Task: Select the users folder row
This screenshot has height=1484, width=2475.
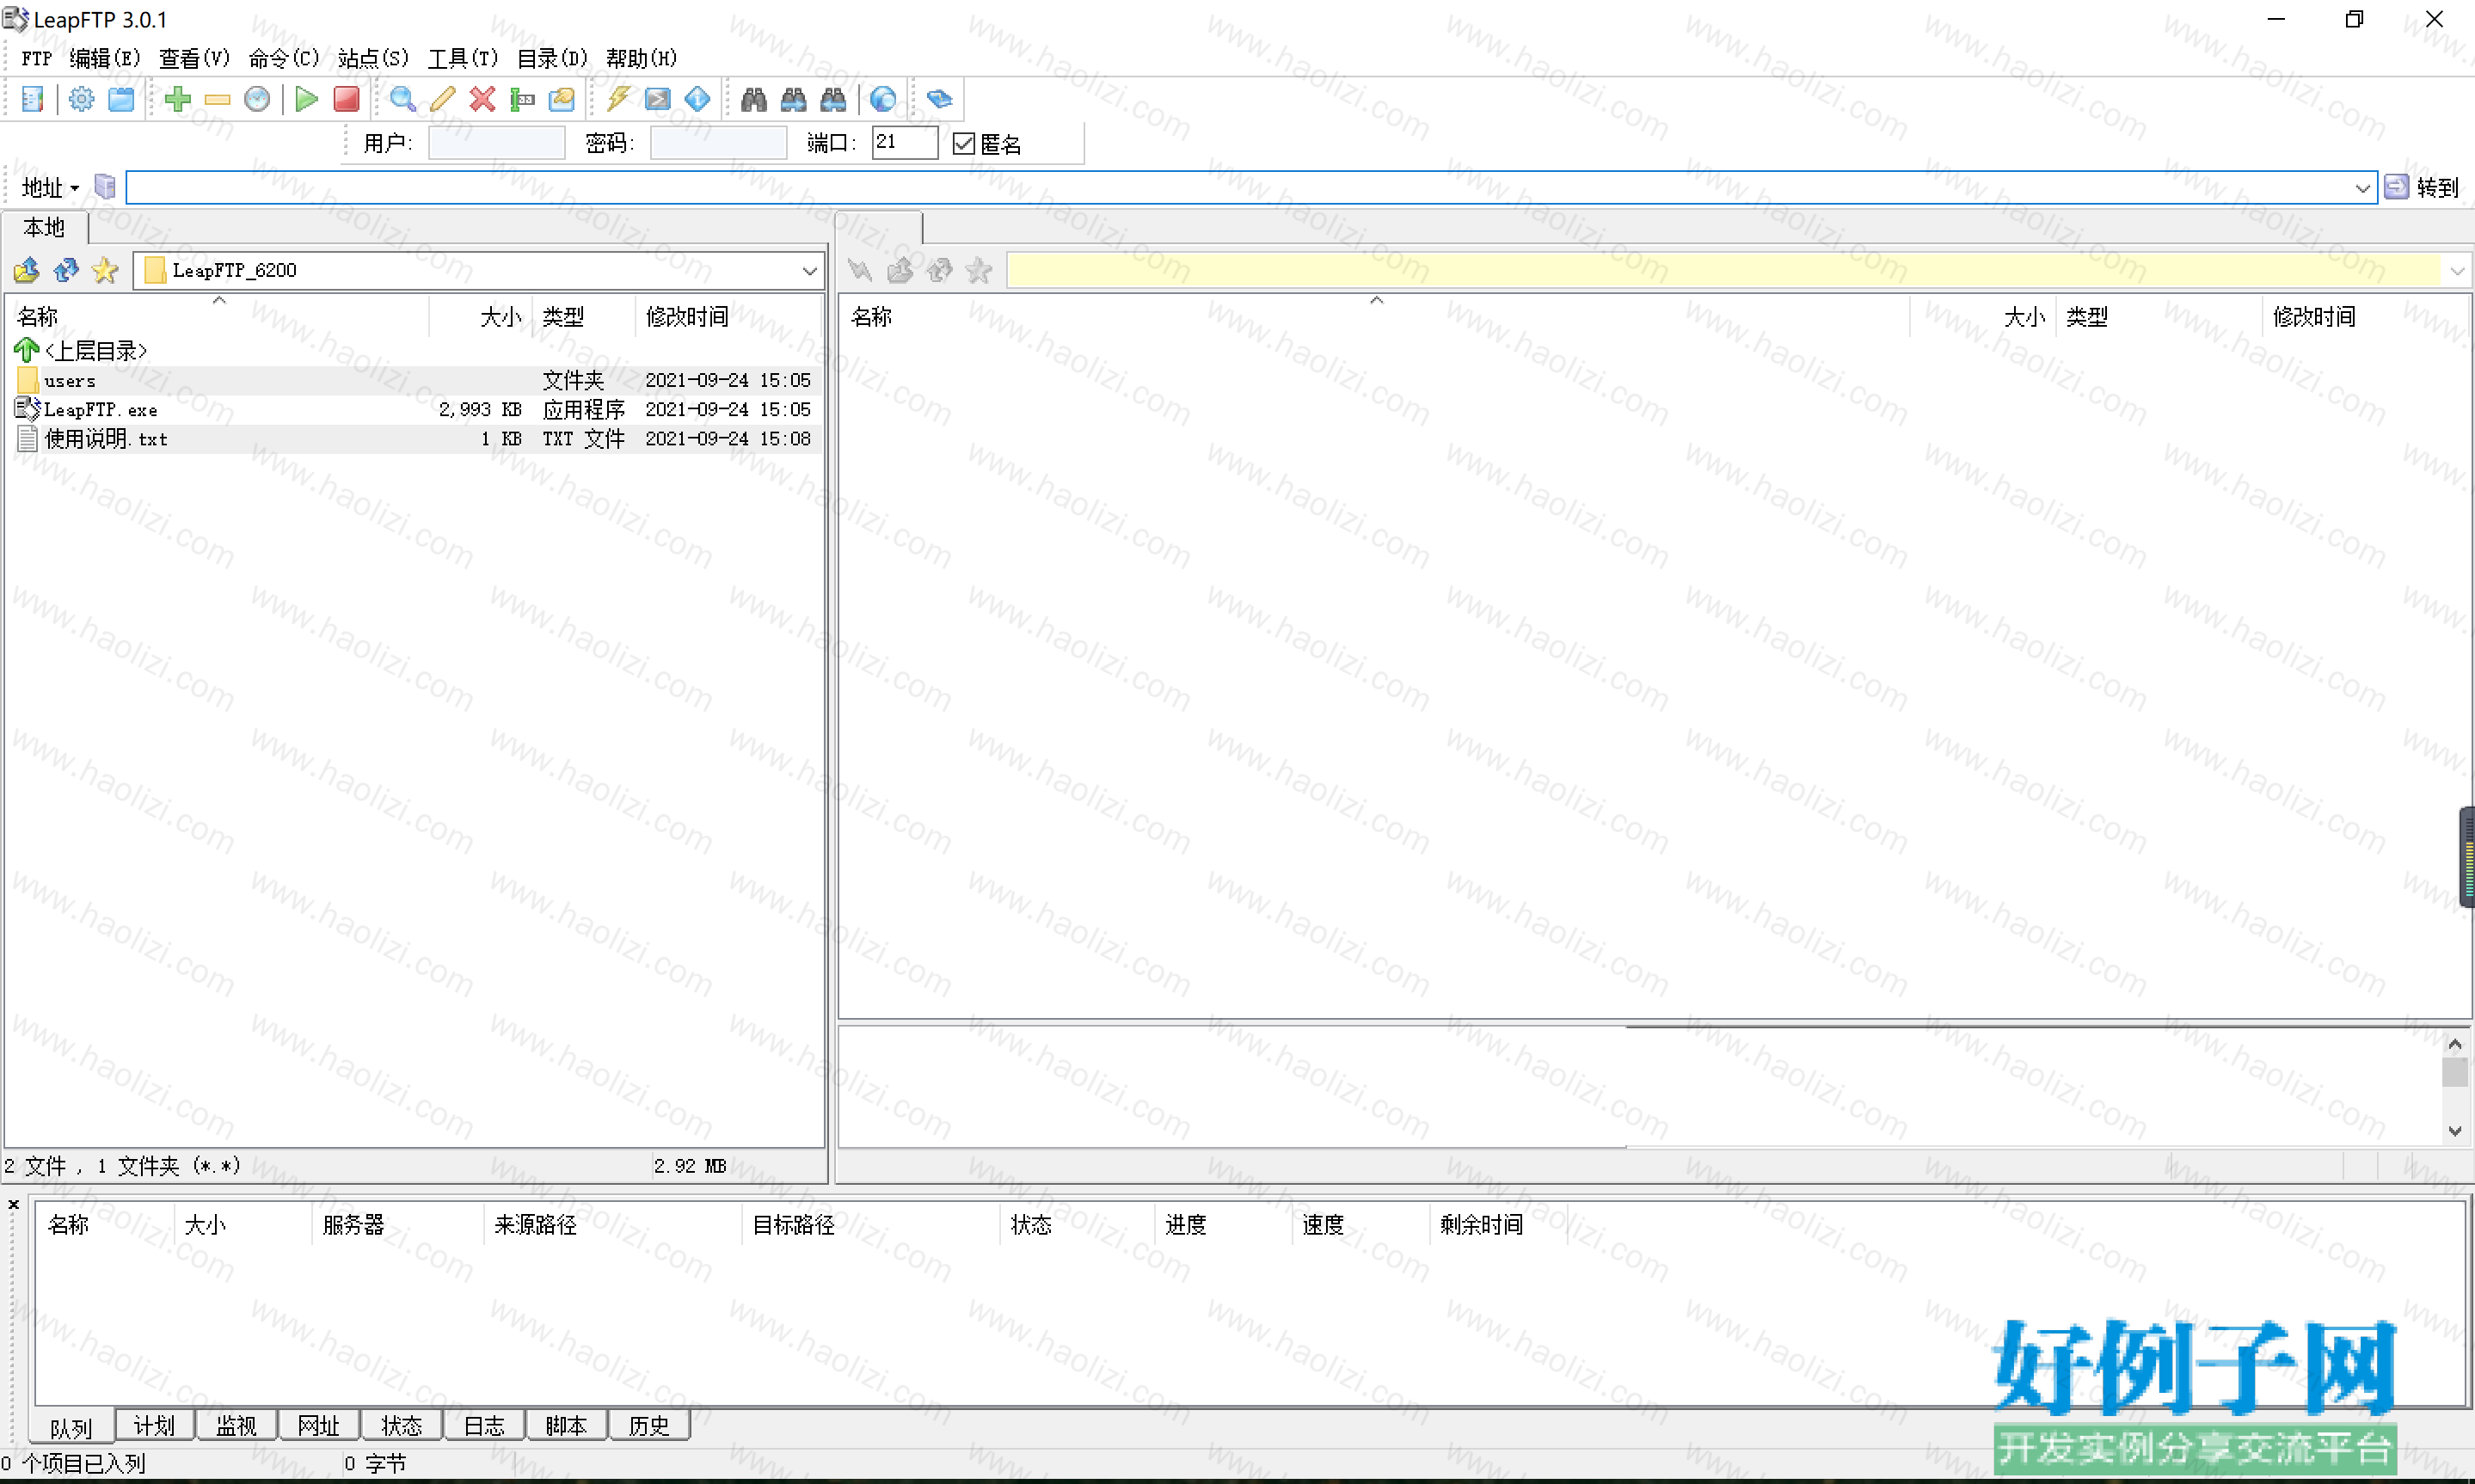Action: tap(416, 381)
